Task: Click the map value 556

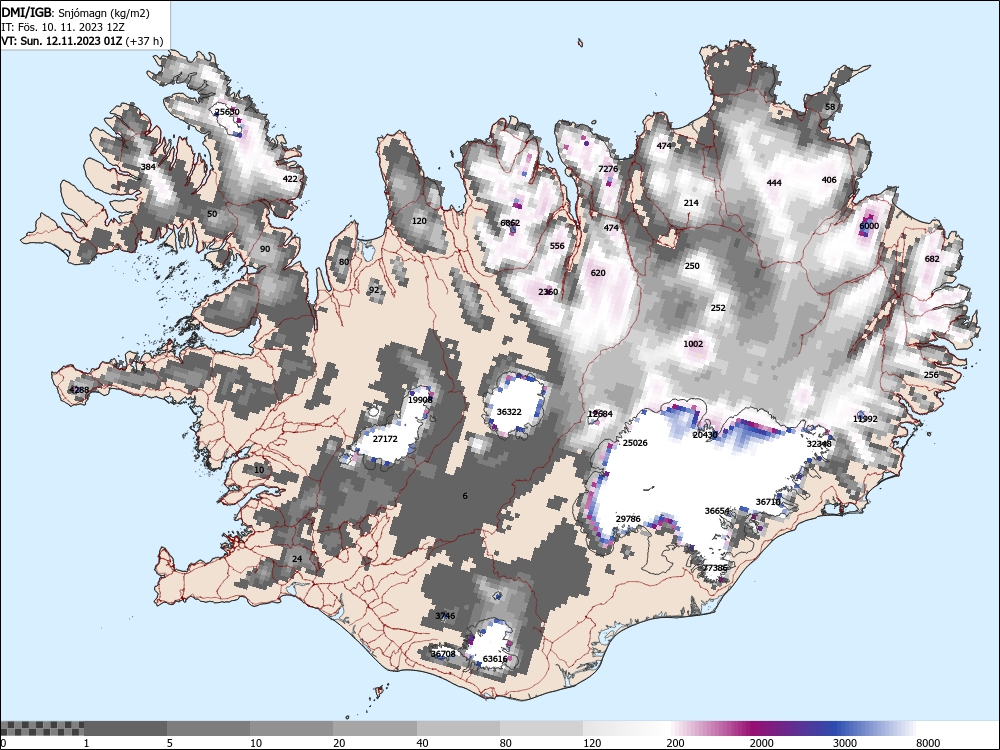Action: 557,246
